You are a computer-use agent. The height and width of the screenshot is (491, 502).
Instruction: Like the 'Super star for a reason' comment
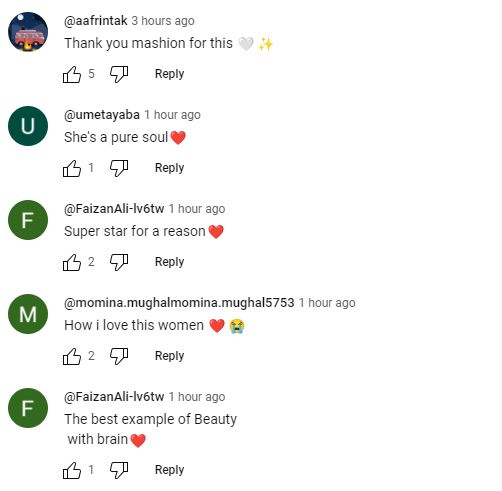pos(72,262)
